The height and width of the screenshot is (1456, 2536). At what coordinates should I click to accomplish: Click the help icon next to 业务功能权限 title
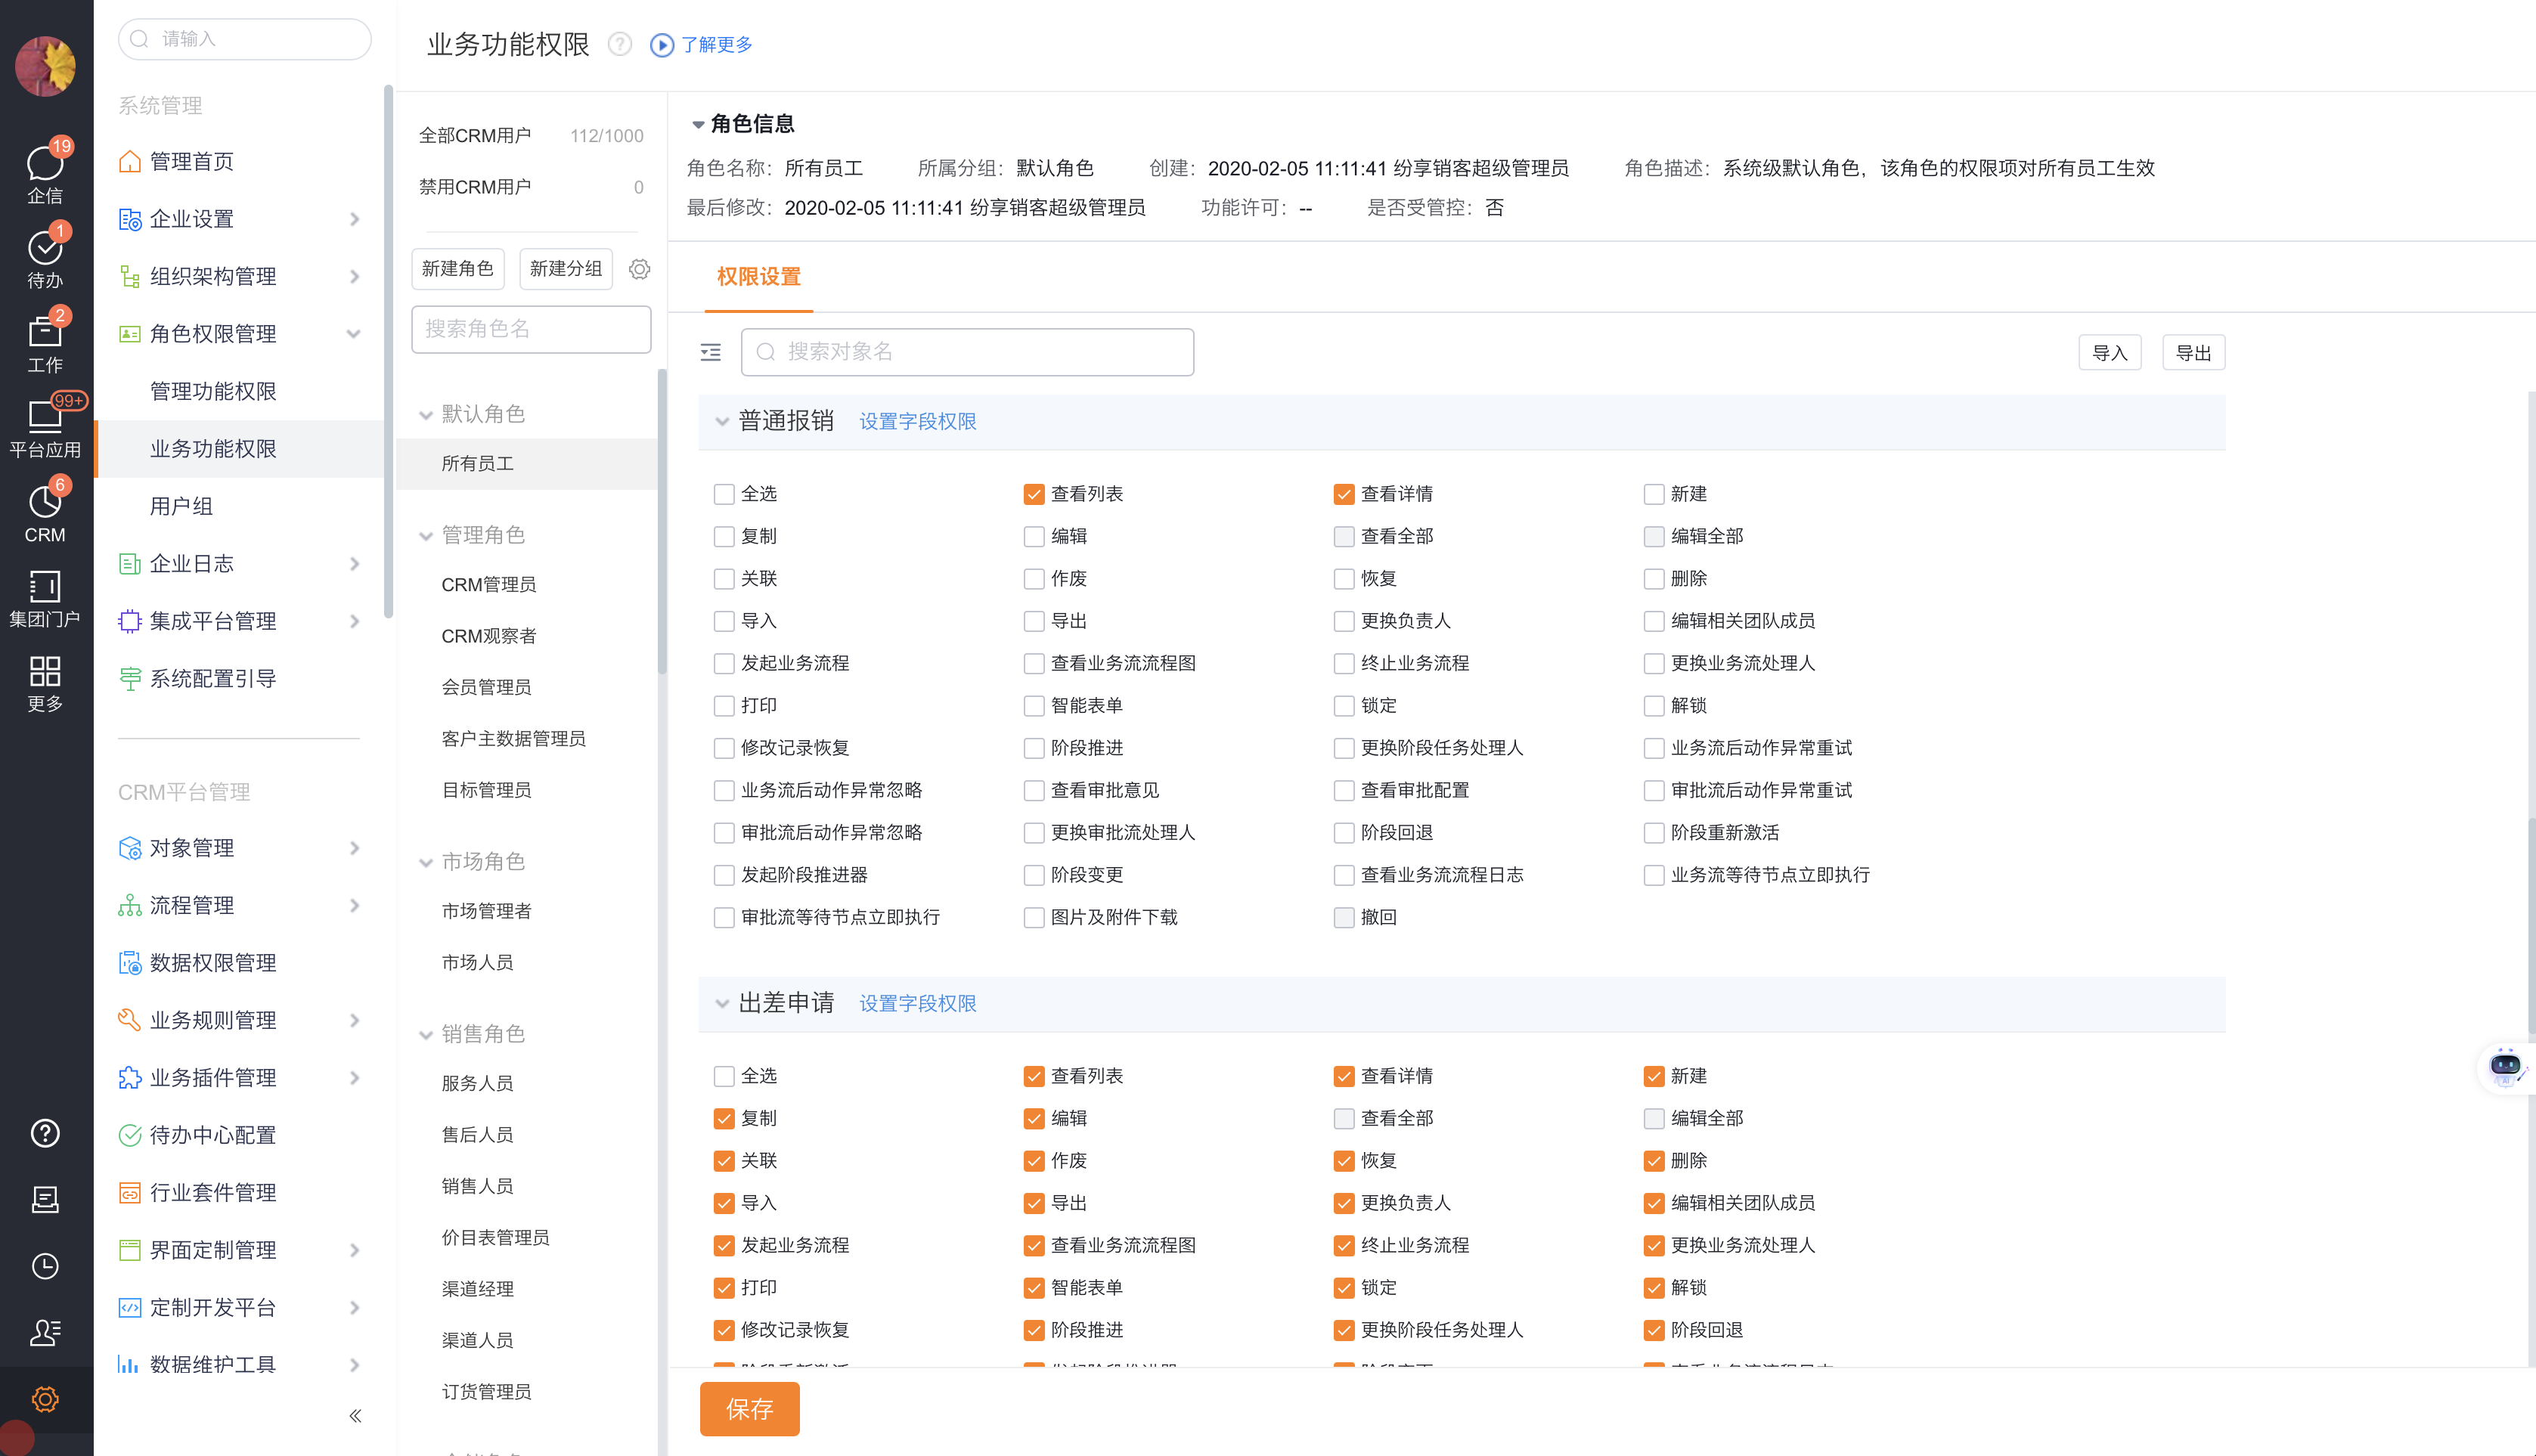click(620, 44)
